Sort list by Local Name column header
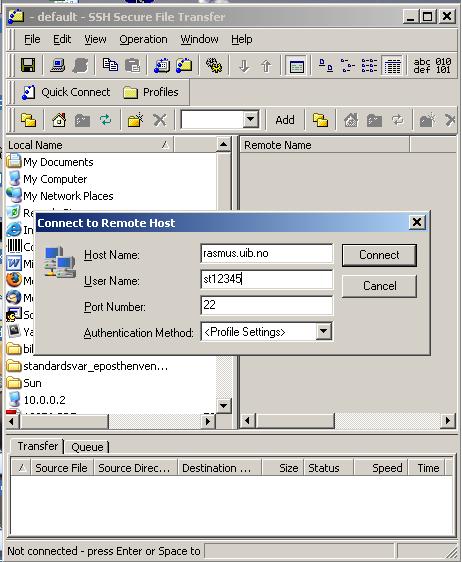 [90, 145]
